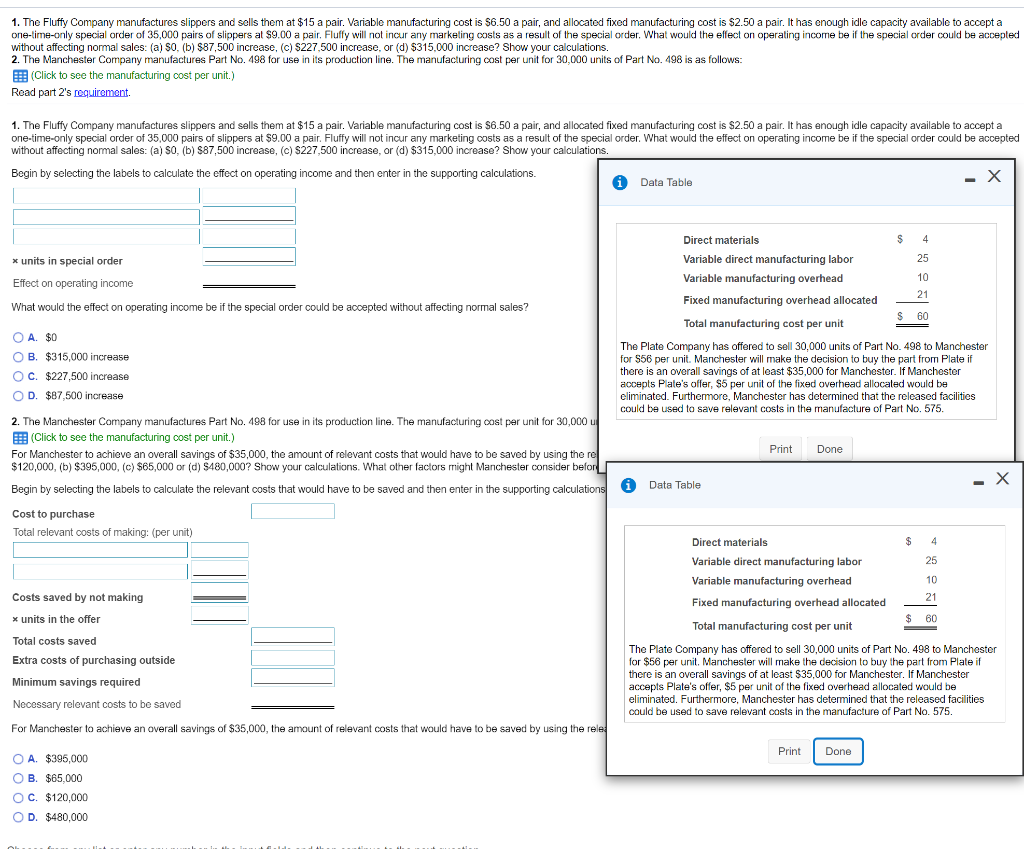
Task: Open second label dropdown in part 1
Action: (x=106, y=217)
